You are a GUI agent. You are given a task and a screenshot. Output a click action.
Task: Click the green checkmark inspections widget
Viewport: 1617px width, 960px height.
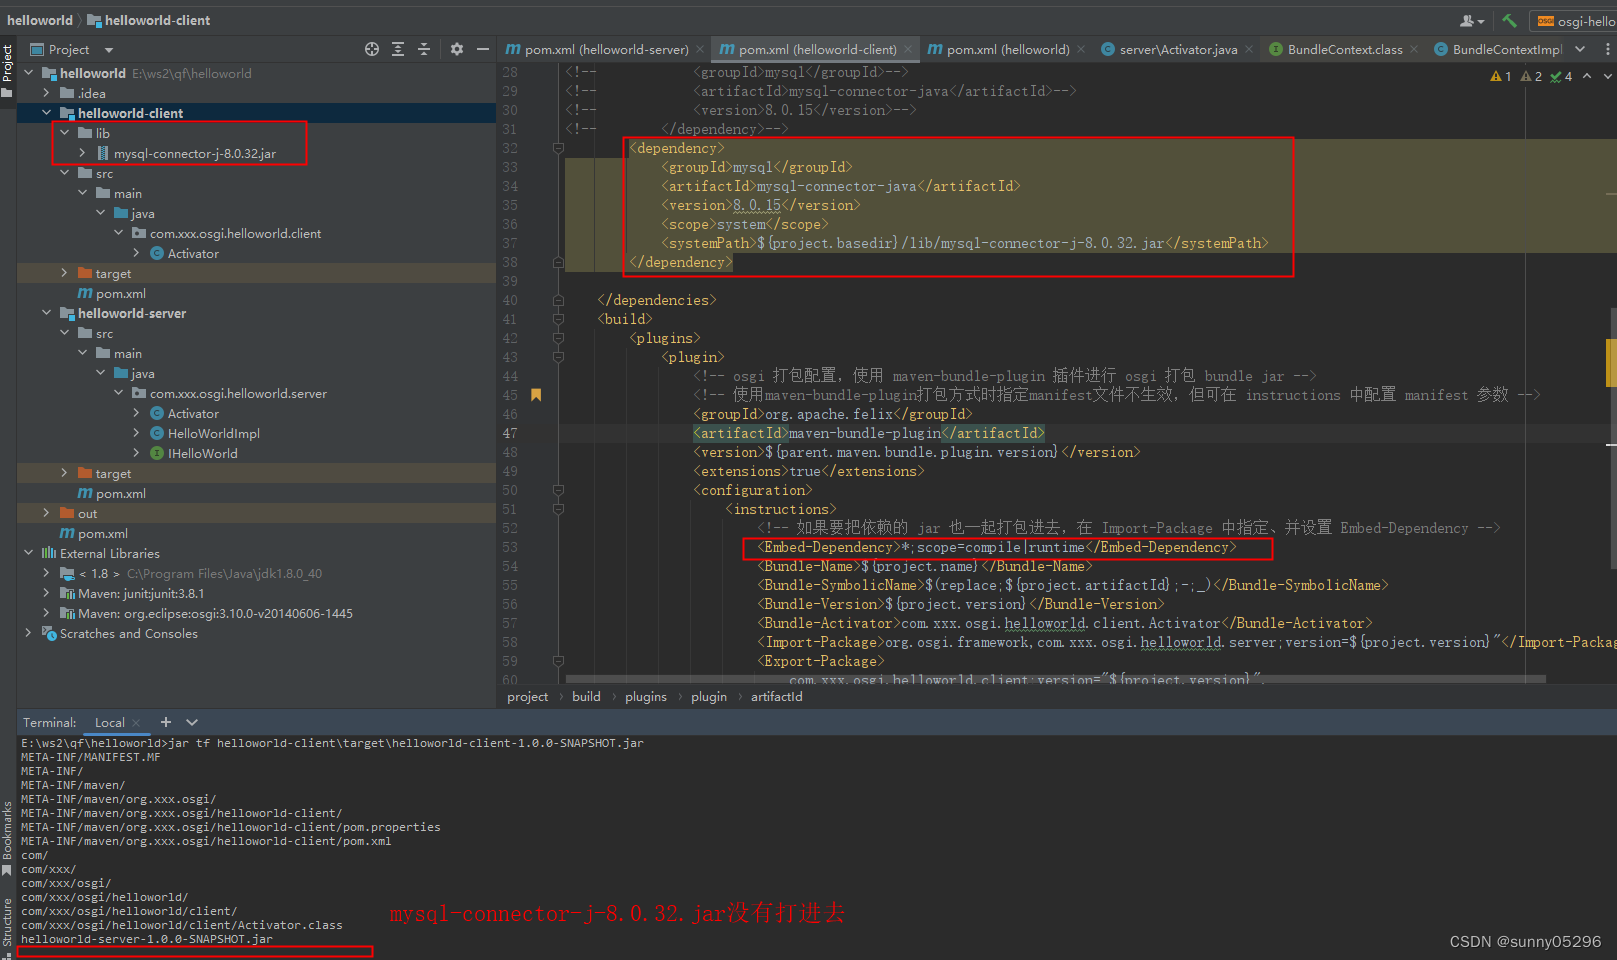pos(1557,75)
